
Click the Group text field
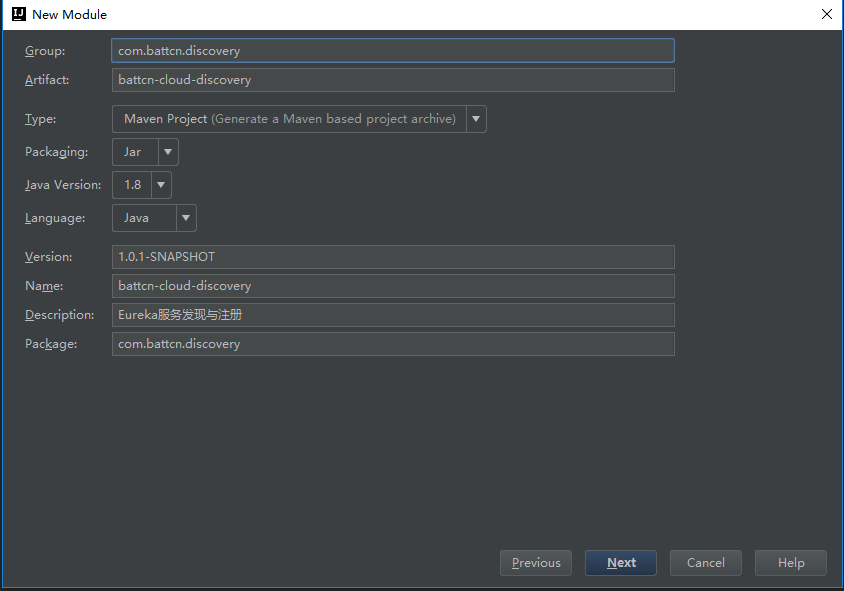coord(393,50)
